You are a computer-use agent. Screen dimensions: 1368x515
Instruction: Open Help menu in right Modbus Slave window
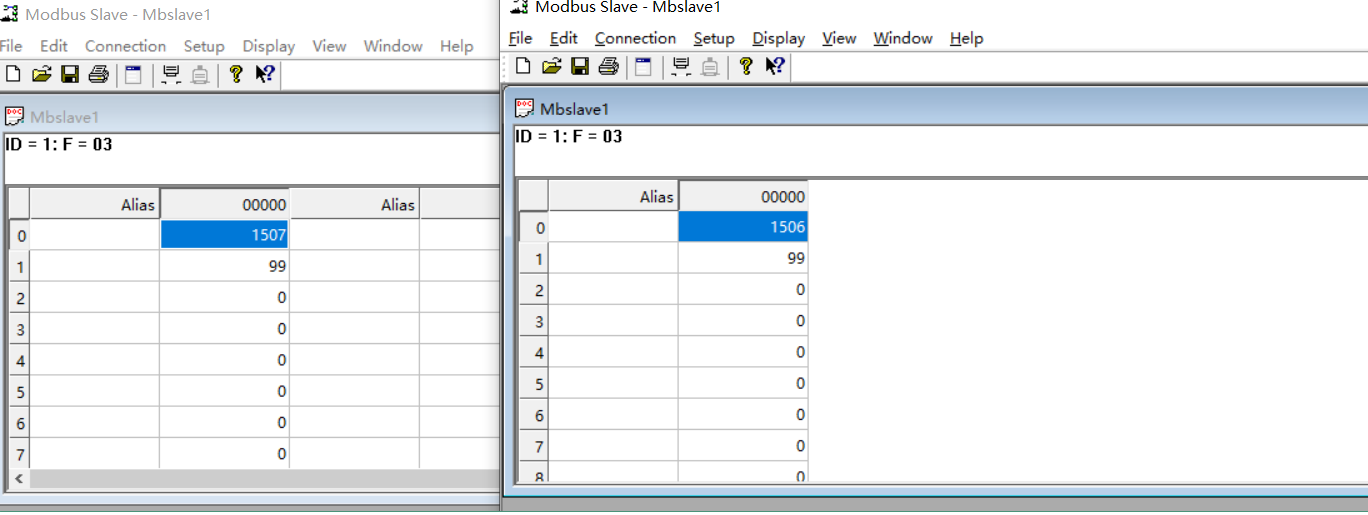tap(966, 38)
